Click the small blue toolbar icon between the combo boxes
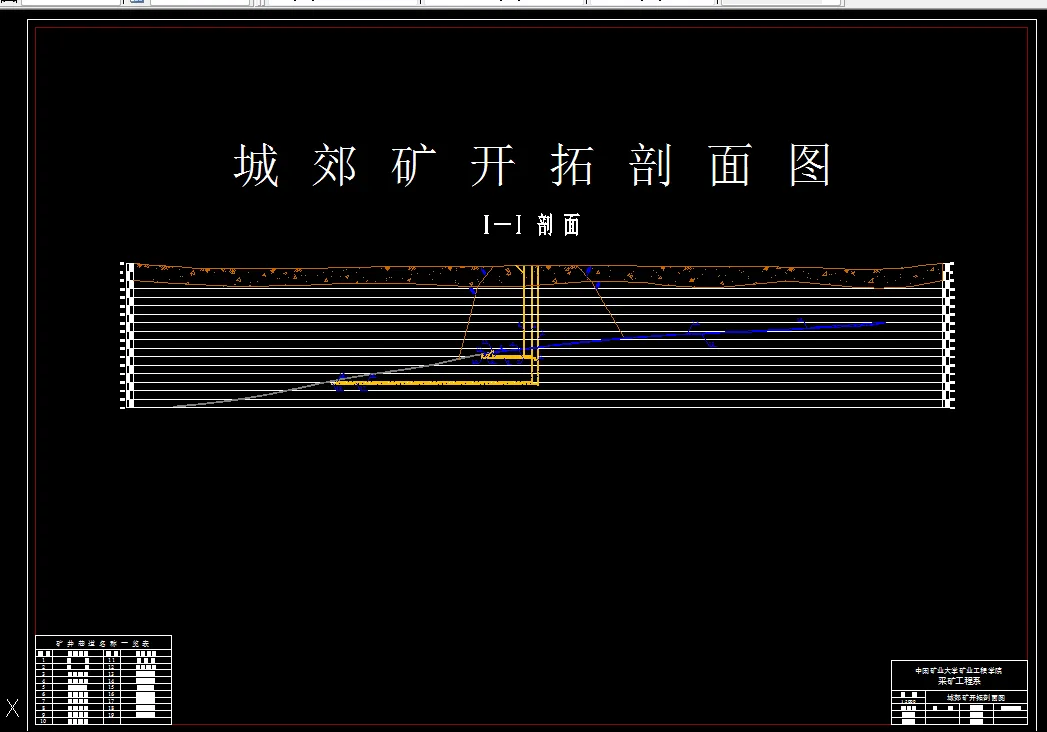This screenshot has height=732, width=1047. point(133,4)
